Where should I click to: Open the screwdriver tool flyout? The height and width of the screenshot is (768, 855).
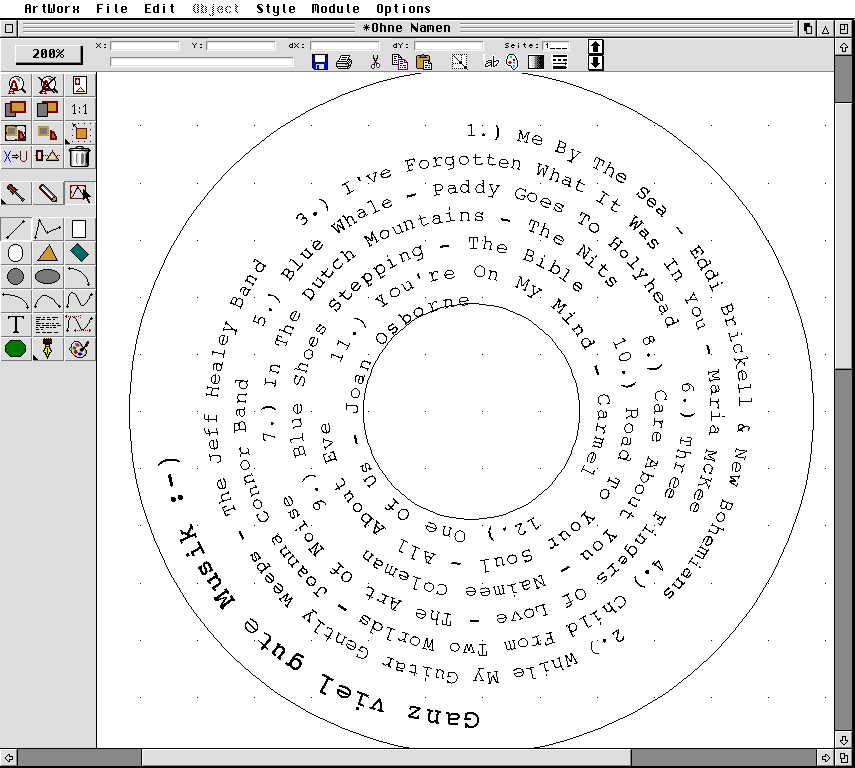[16, 193]
